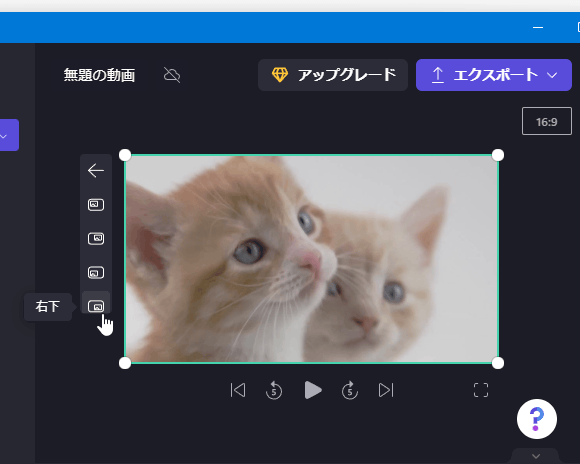Select the top-left picture-in-picture position
The width and height of the screenshot is (580, 464).
click(96, 205)
